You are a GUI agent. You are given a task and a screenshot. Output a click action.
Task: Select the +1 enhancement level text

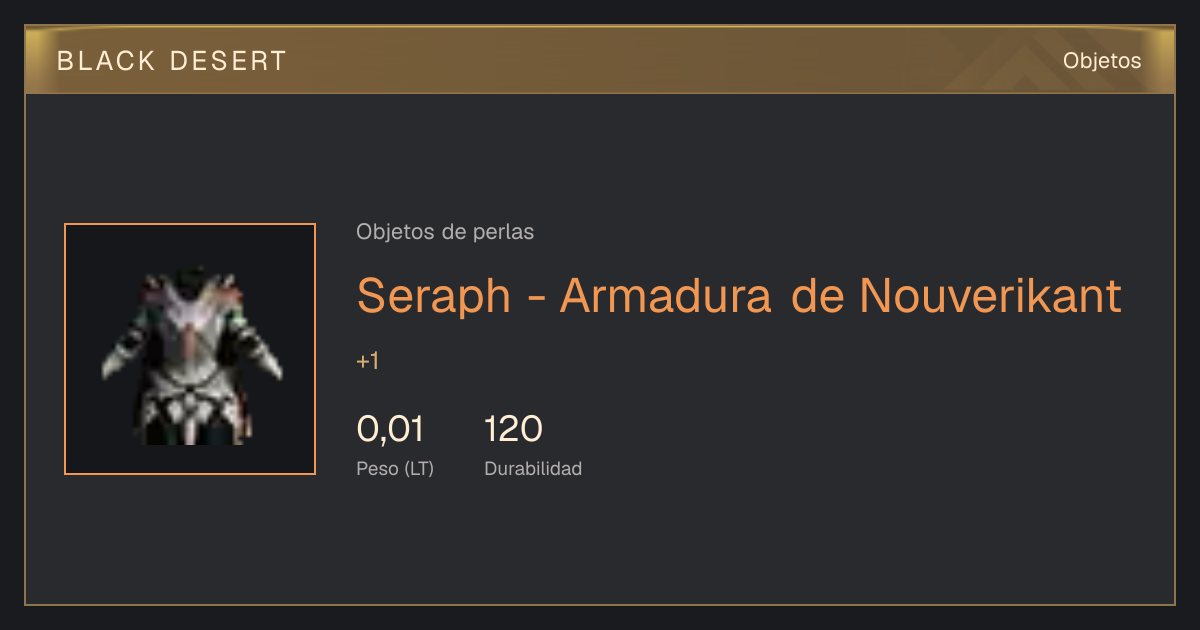pyautogui.click(x=367, y=361)
